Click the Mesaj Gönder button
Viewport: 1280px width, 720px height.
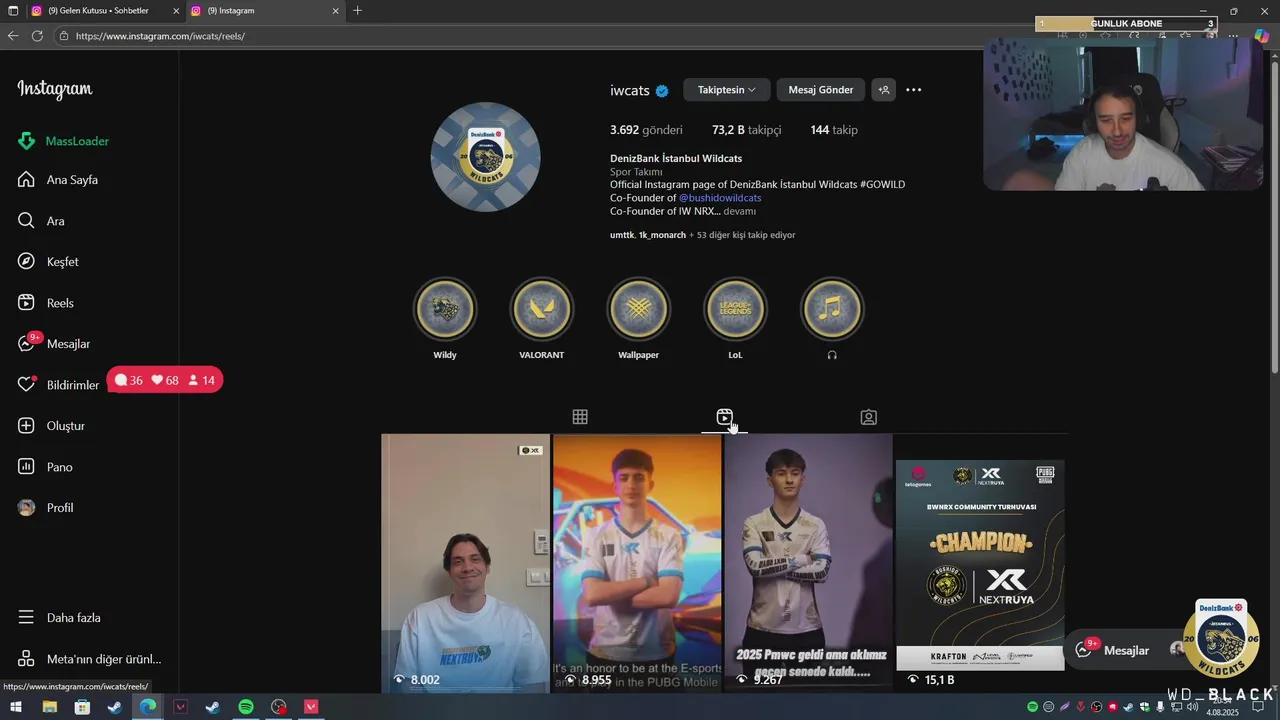[821, 90]
